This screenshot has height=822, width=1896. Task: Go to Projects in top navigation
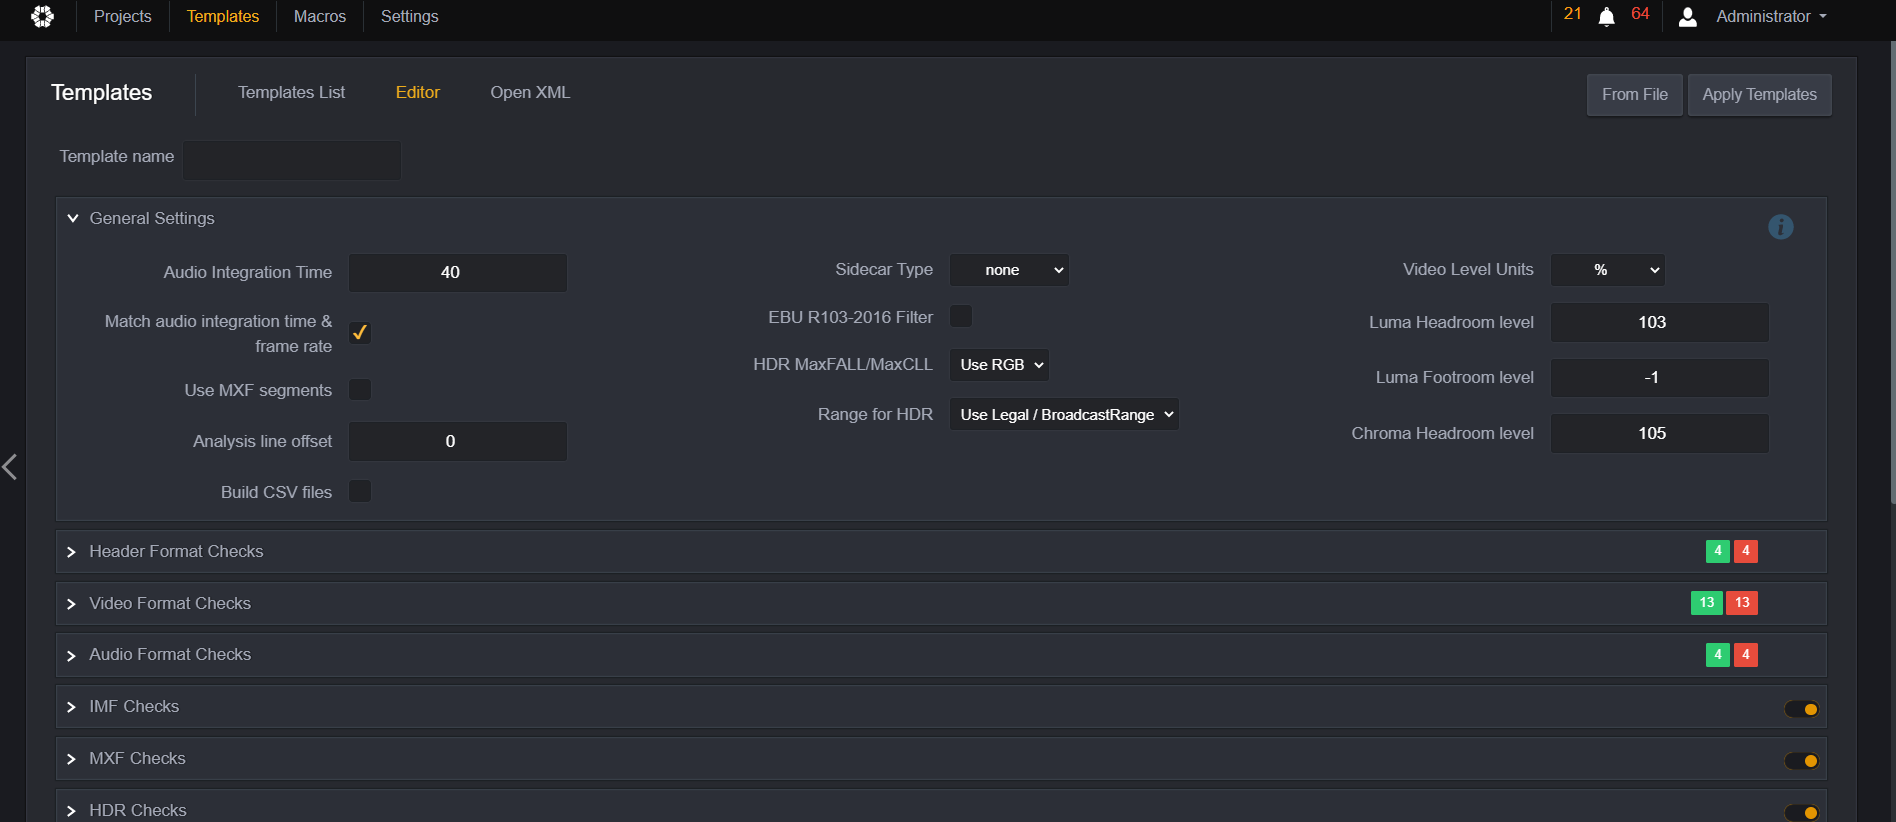pos(123,17)
